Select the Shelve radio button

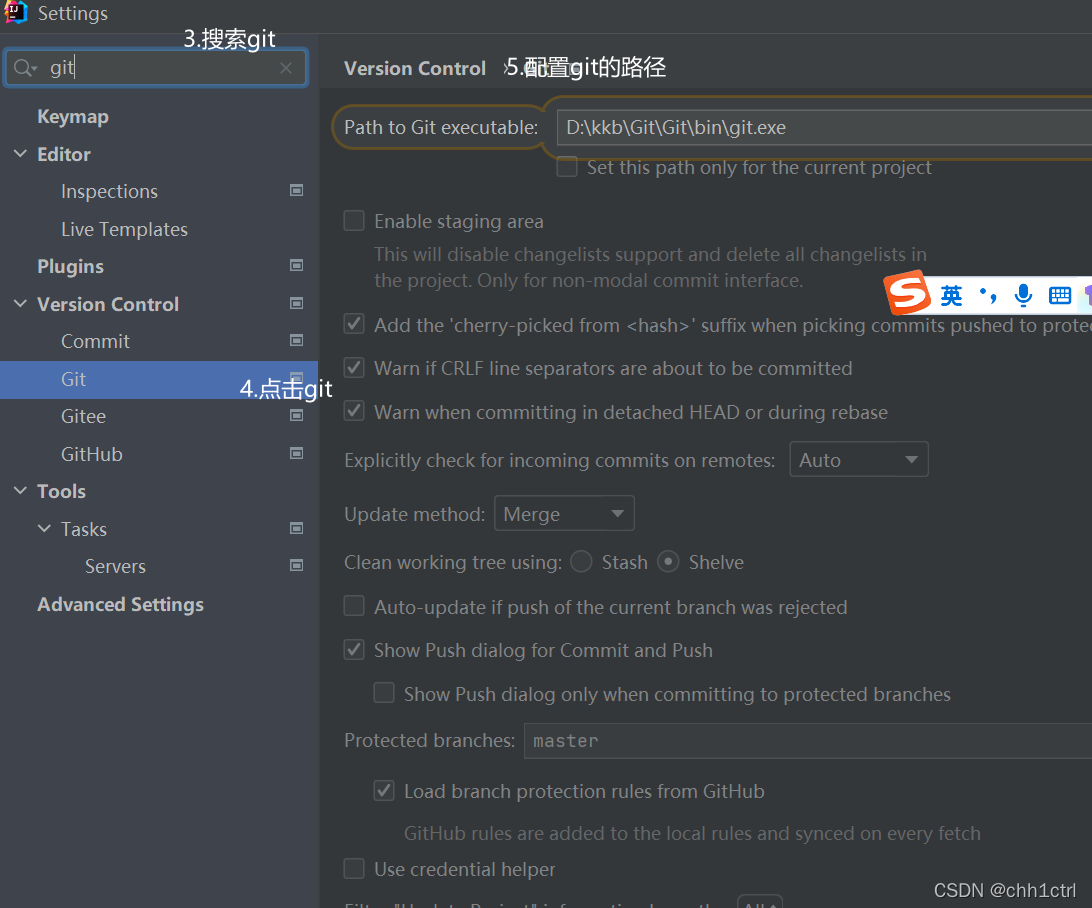[x=668, y=561]
